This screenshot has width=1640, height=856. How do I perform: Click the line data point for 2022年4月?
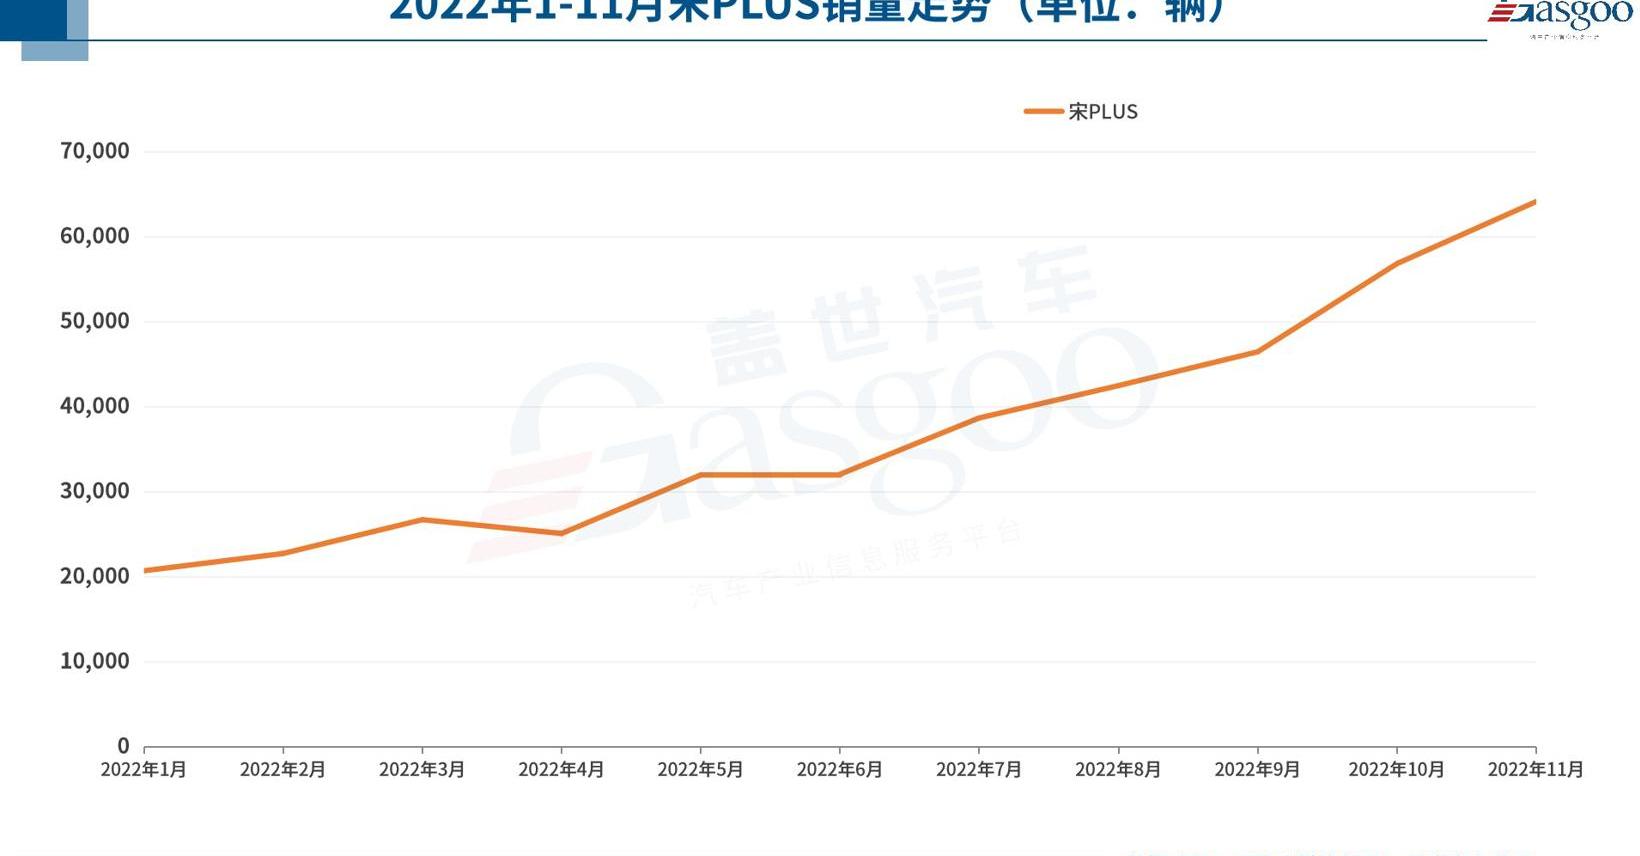561,533
